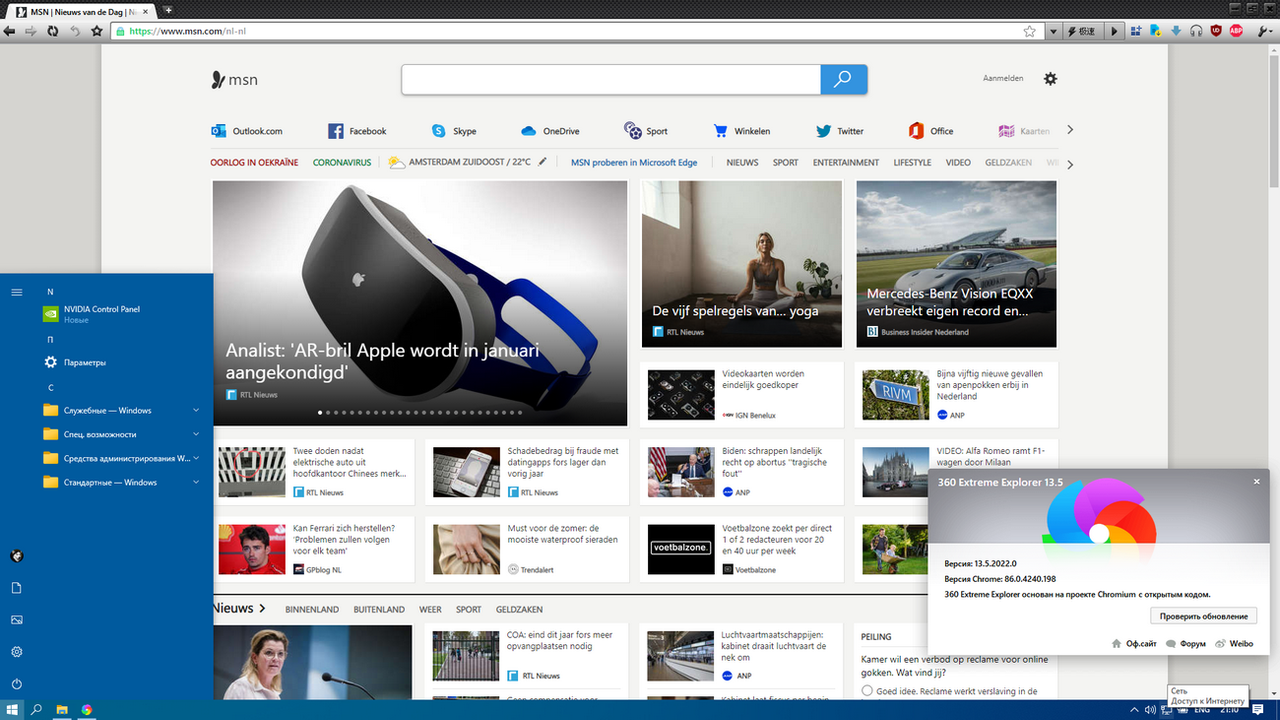Show more shortcuts with right chevron
This screenshot has width=1280, height=720.
coord(1070,130)
